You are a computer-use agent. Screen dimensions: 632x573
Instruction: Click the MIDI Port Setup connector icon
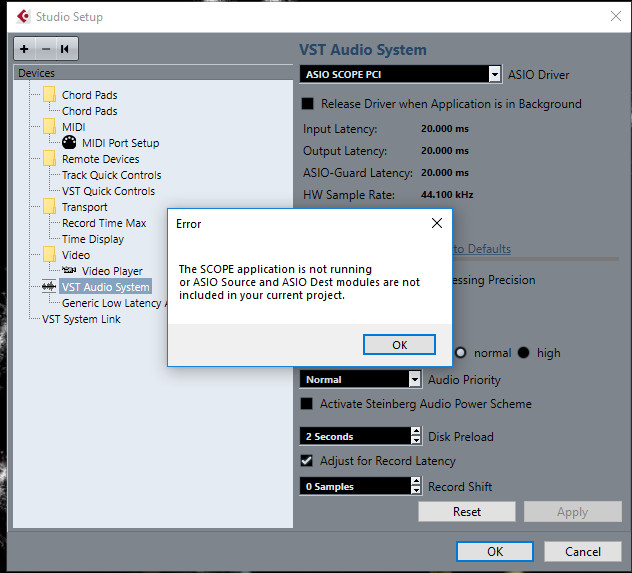pyautogui.click(x=69, y=142)
